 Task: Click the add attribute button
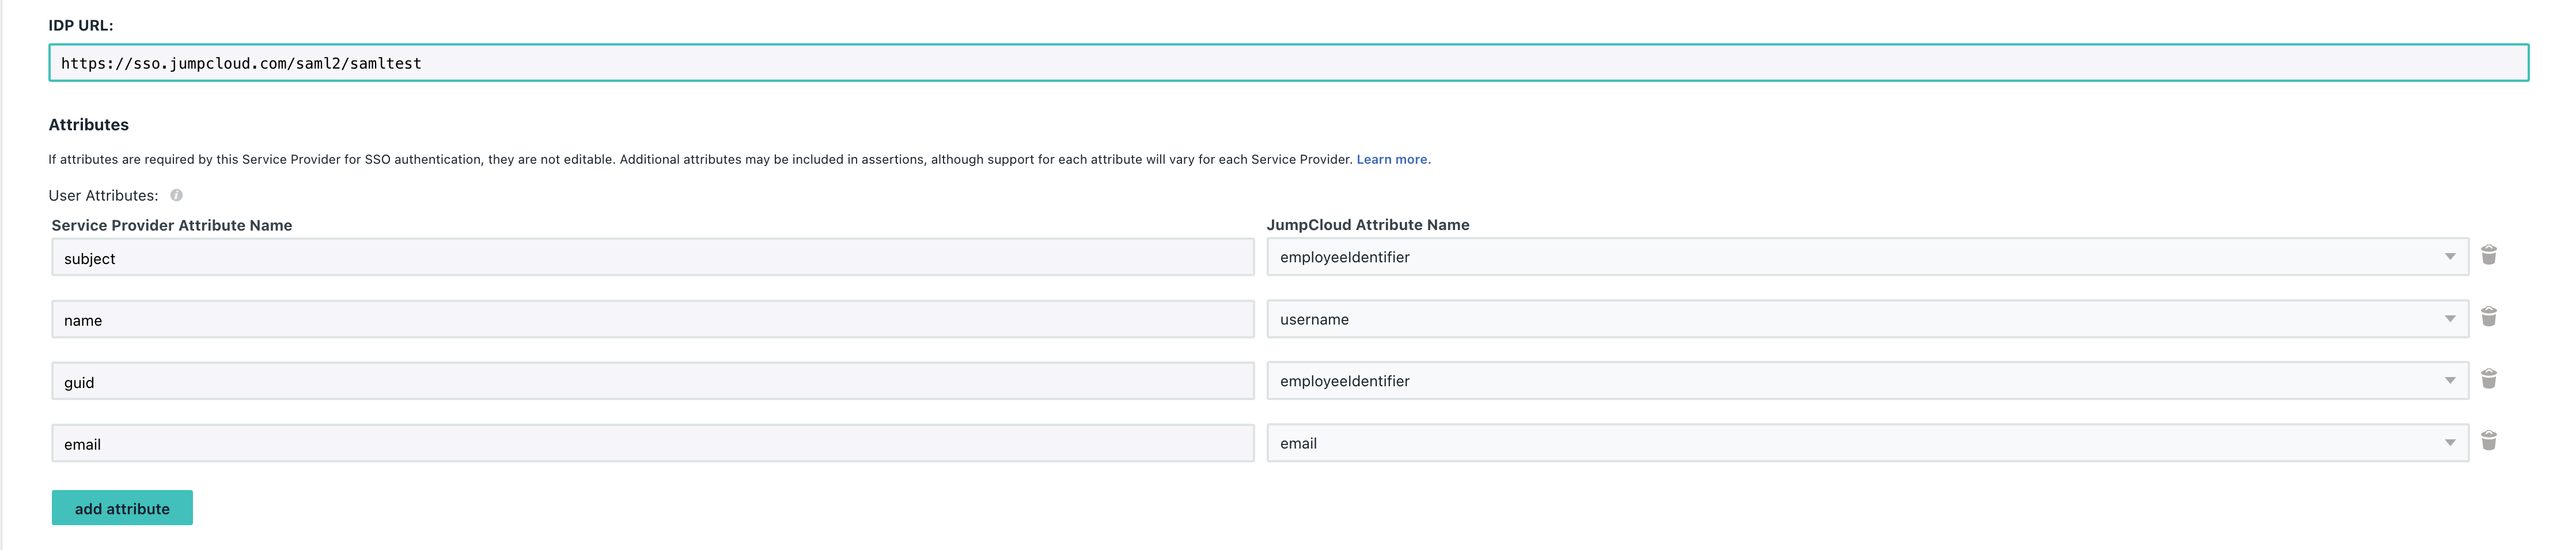(x=122, y=508)
